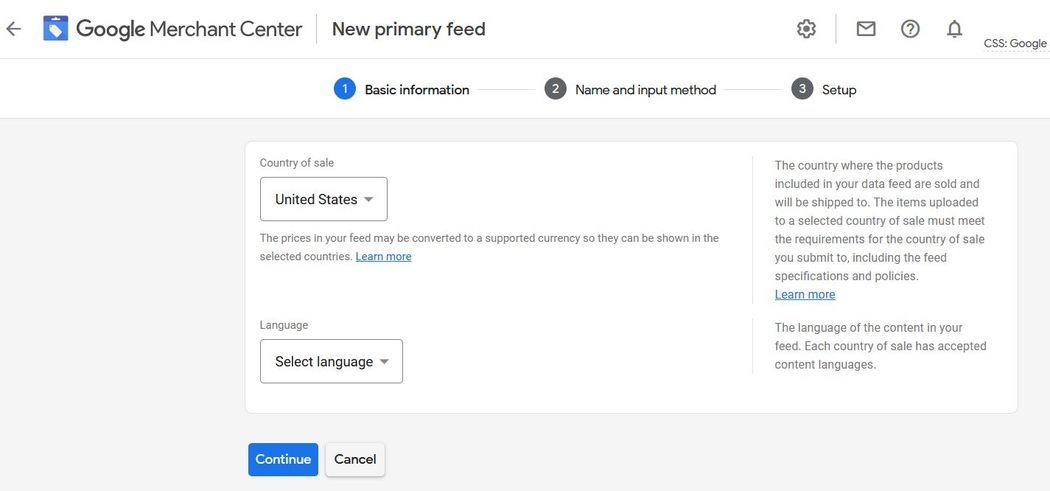This screenshot has width=1050, height=491.
Task: Click the step 3 number circle
Action: click(x=802, y=89)
